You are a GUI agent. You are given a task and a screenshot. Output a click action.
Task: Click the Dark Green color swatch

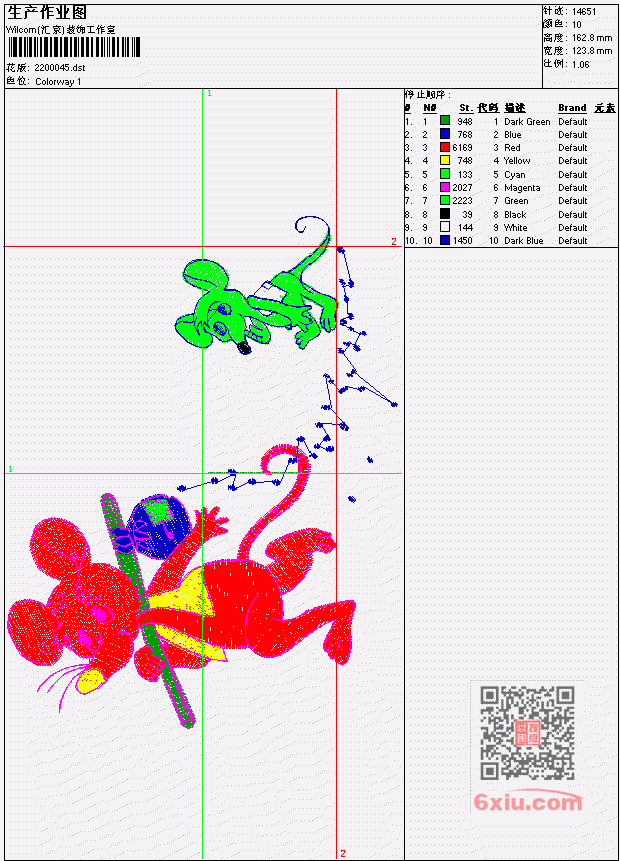(445, 121)
